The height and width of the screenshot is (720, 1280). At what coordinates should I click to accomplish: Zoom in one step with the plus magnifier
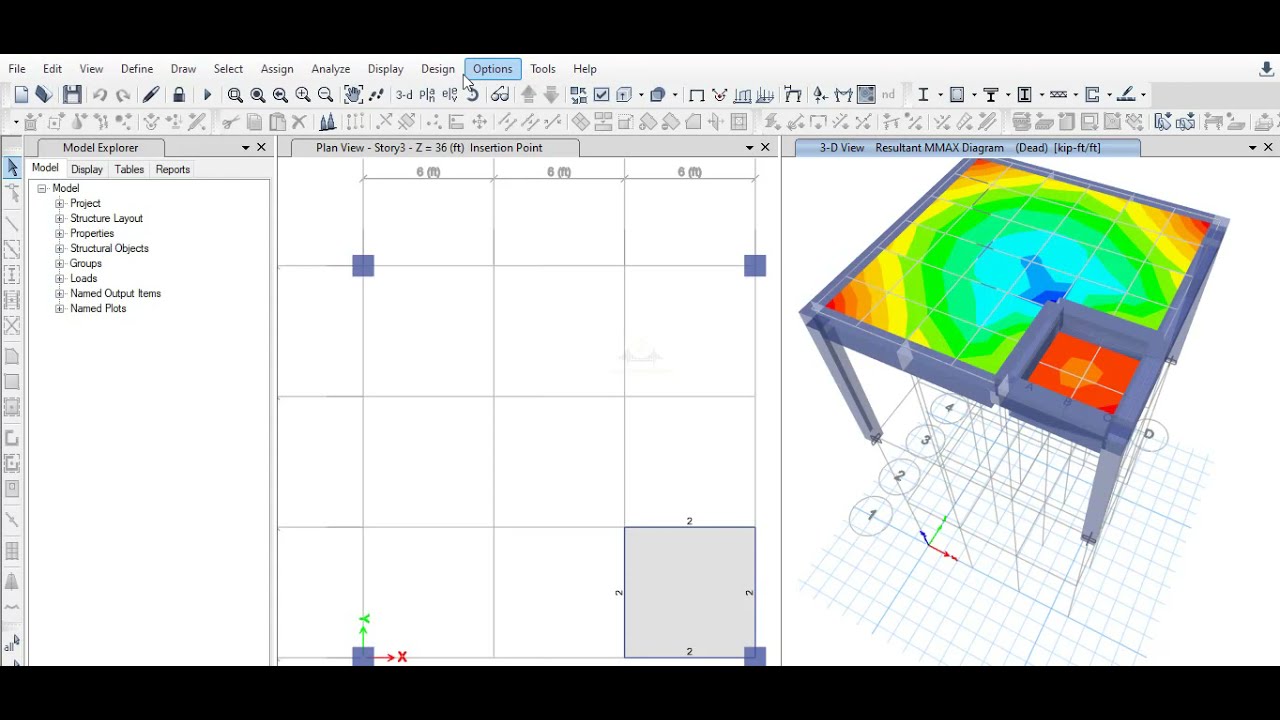303,95
